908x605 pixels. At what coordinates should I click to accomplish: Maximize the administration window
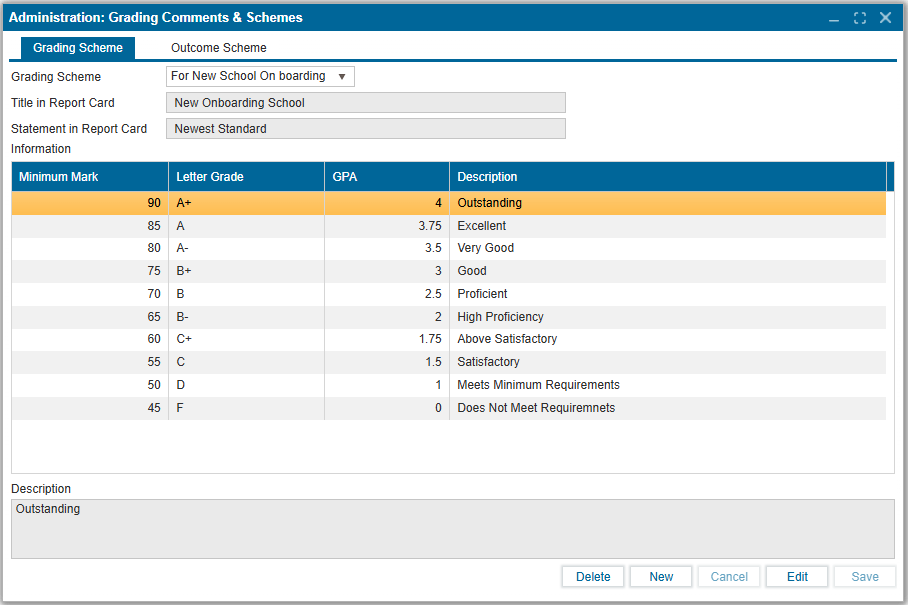pos(860,18)
